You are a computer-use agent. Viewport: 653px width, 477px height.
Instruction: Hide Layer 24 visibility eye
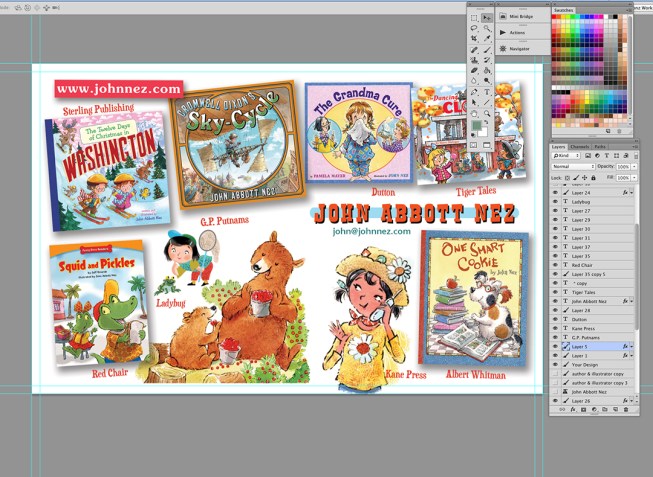pyautogui.click(x=555, y=192)
